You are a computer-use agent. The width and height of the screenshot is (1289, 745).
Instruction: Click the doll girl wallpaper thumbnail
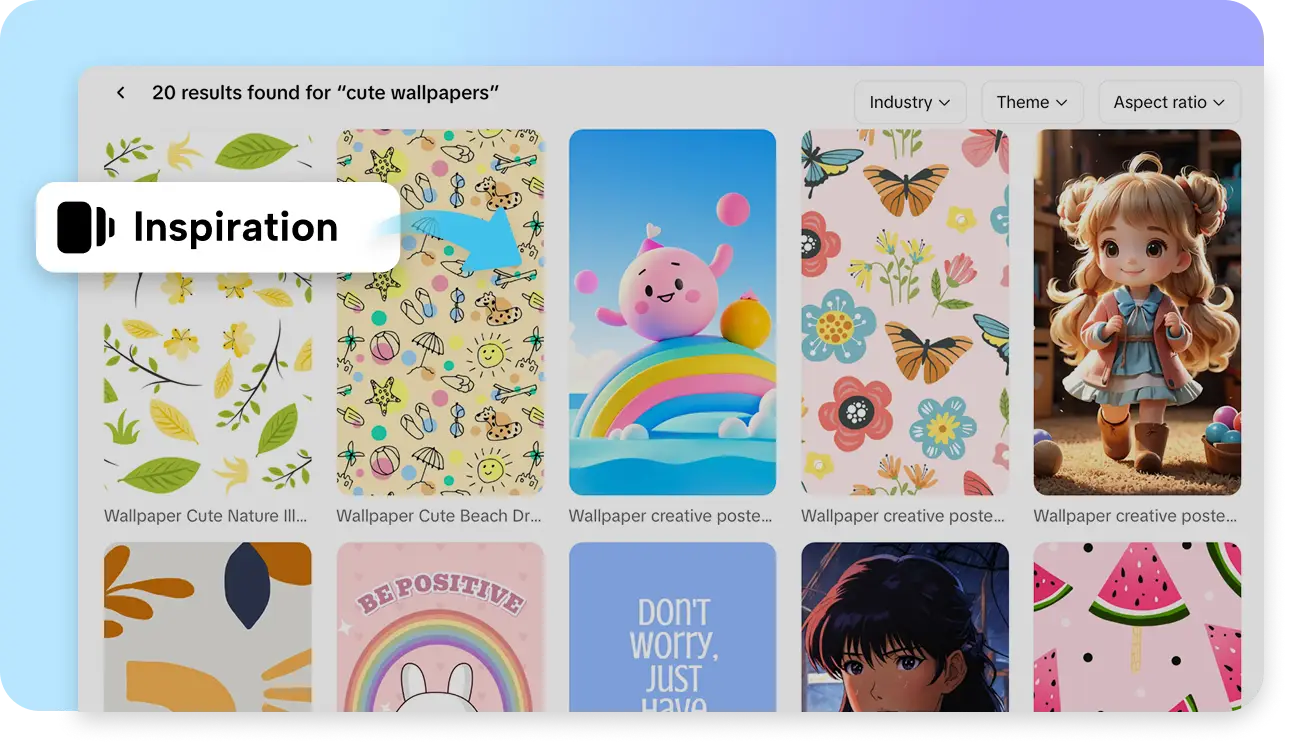[1137, 312]
